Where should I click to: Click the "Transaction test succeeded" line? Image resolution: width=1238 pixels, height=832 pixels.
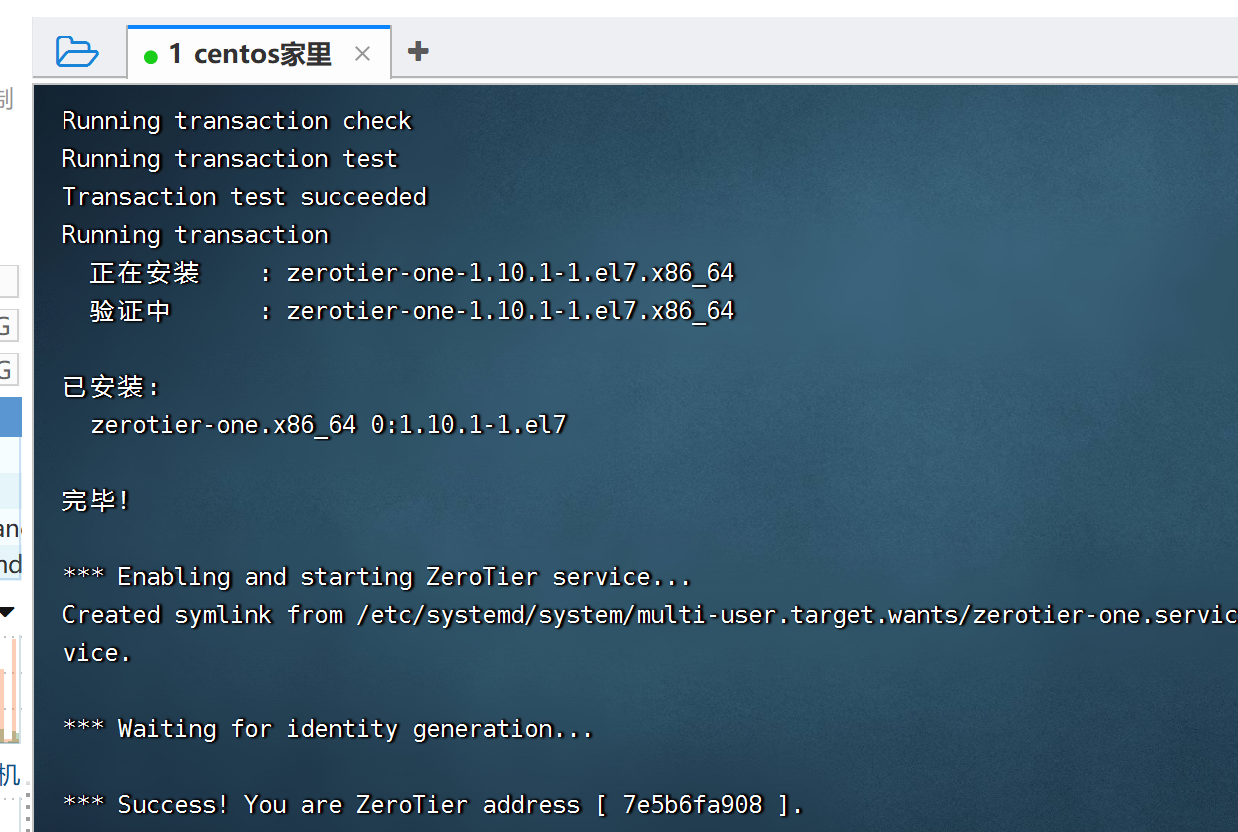[x=244, y=197]
